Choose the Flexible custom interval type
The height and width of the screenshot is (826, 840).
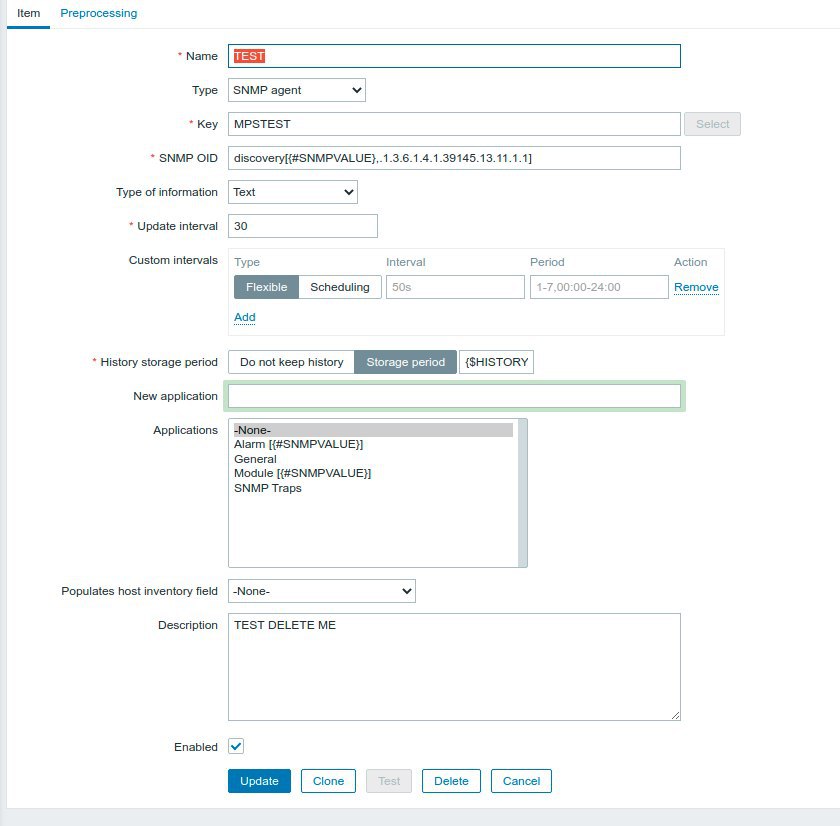266,287
